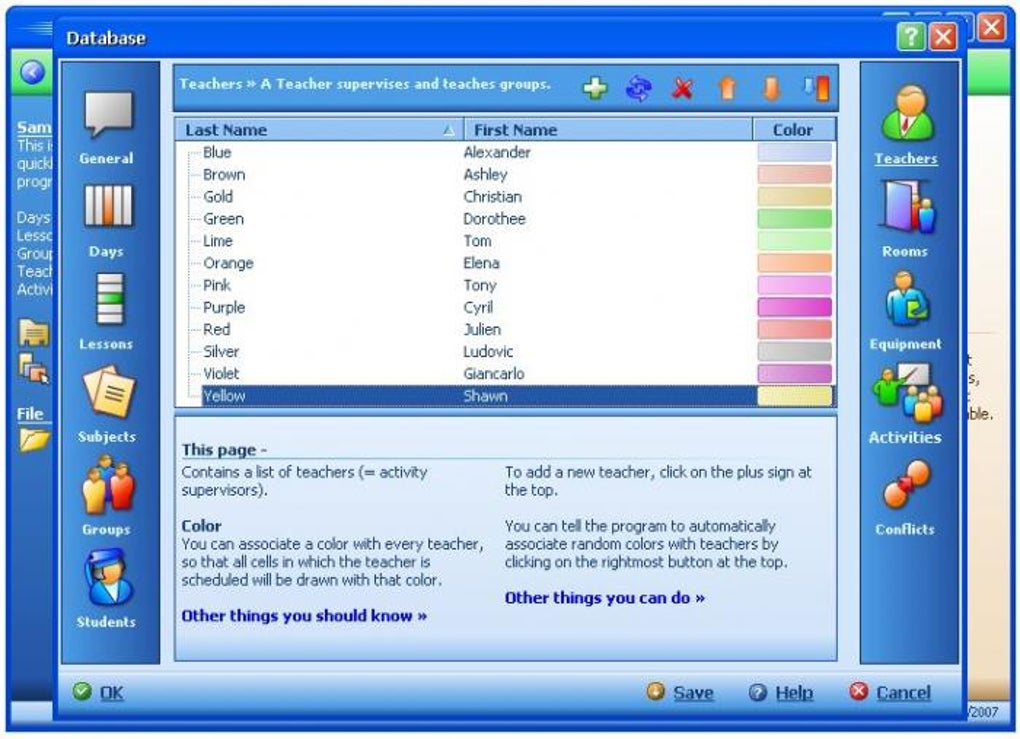Screen dimensions: 1020x739
Task: Select the Brown teacher row
Action: 505,174
